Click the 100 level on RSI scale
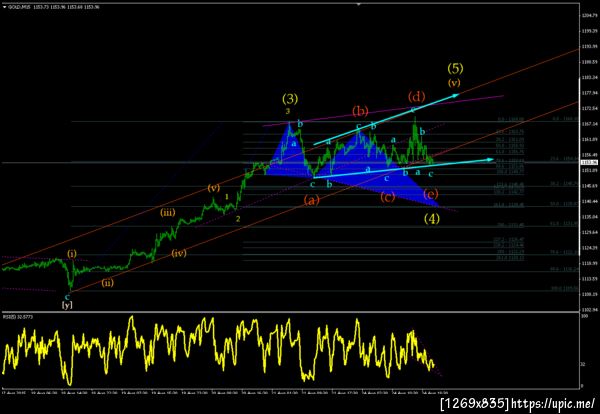This screenshot has width=600, height=414. [585, 317]
